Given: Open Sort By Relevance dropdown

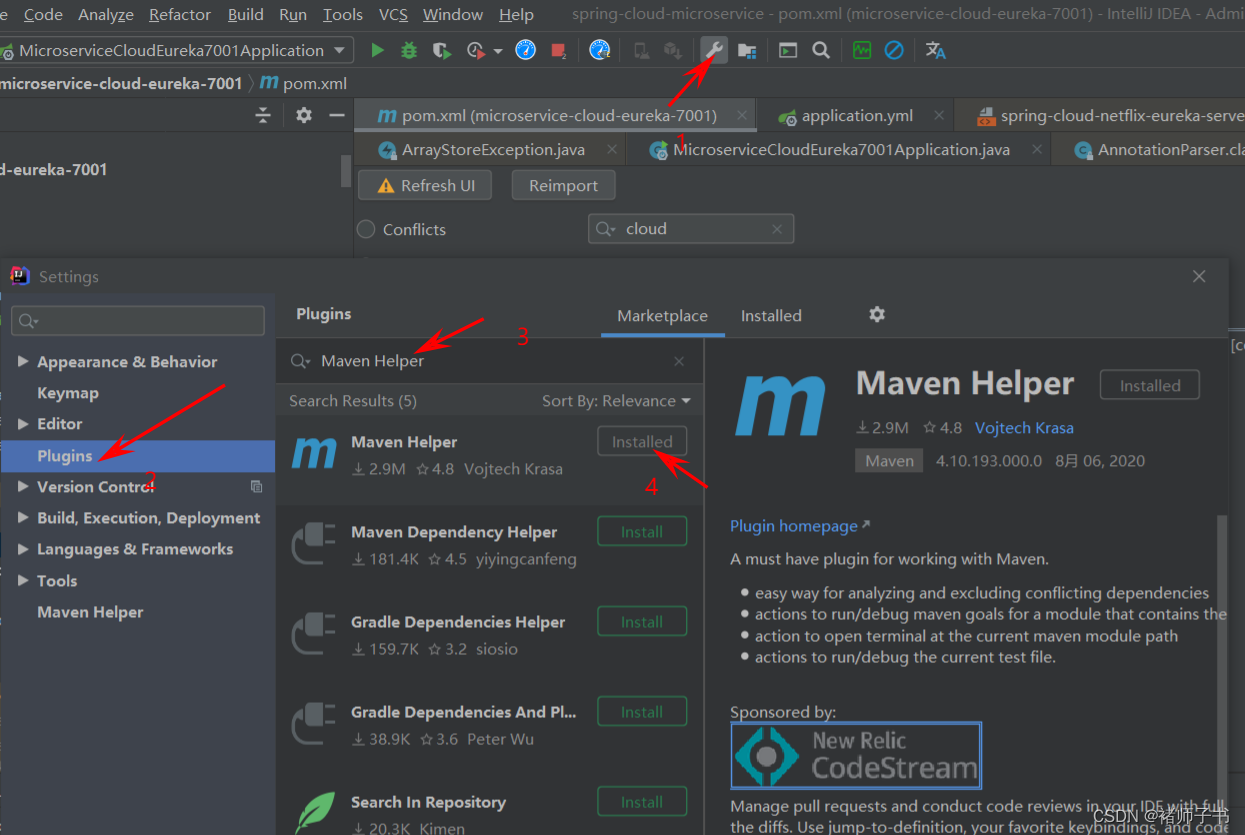Looking at the screenshot, I should (x=616, y=401).
